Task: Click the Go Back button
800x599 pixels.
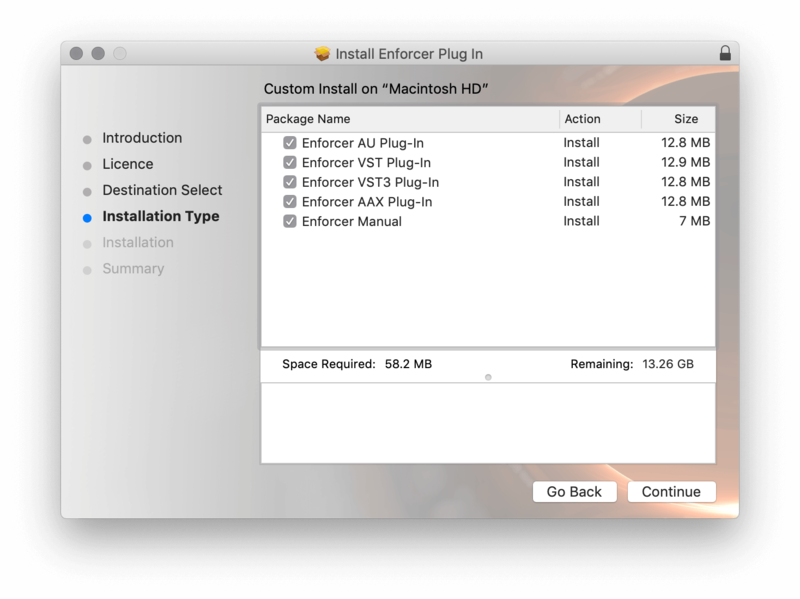Action: pyautogui.click(x=574, y=491)
